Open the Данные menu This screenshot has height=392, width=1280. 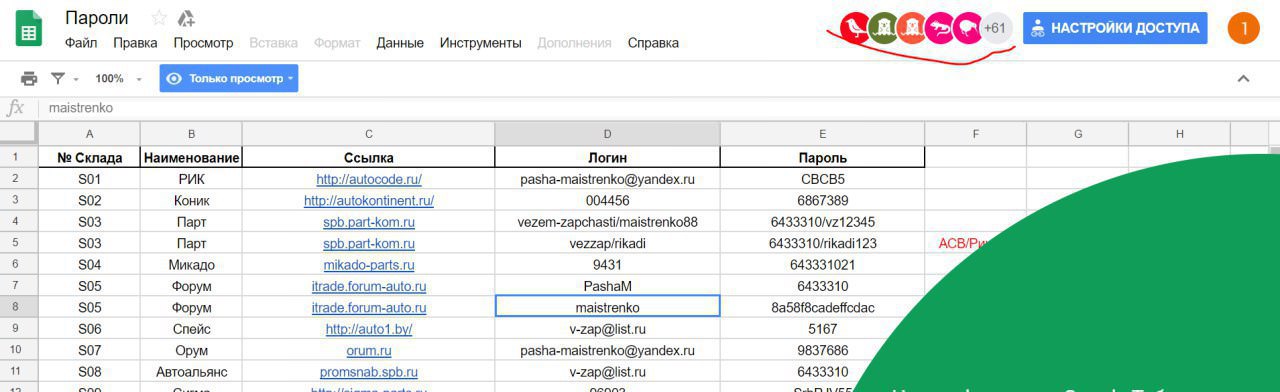tap(400, 43)
